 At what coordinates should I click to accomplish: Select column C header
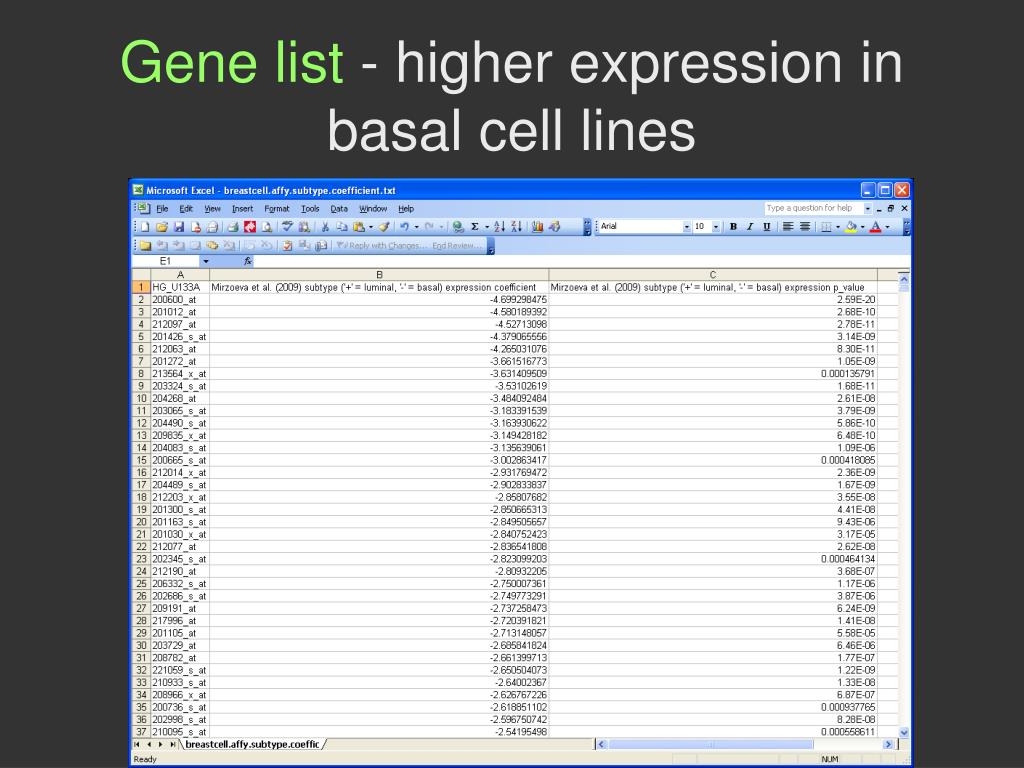712,275
